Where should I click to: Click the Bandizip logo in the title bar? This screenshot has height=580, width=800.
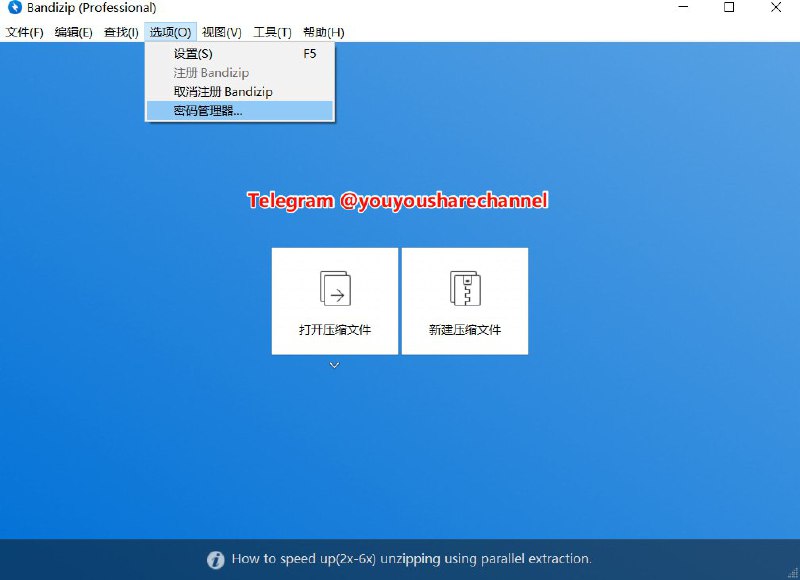[x=12, y=8]
